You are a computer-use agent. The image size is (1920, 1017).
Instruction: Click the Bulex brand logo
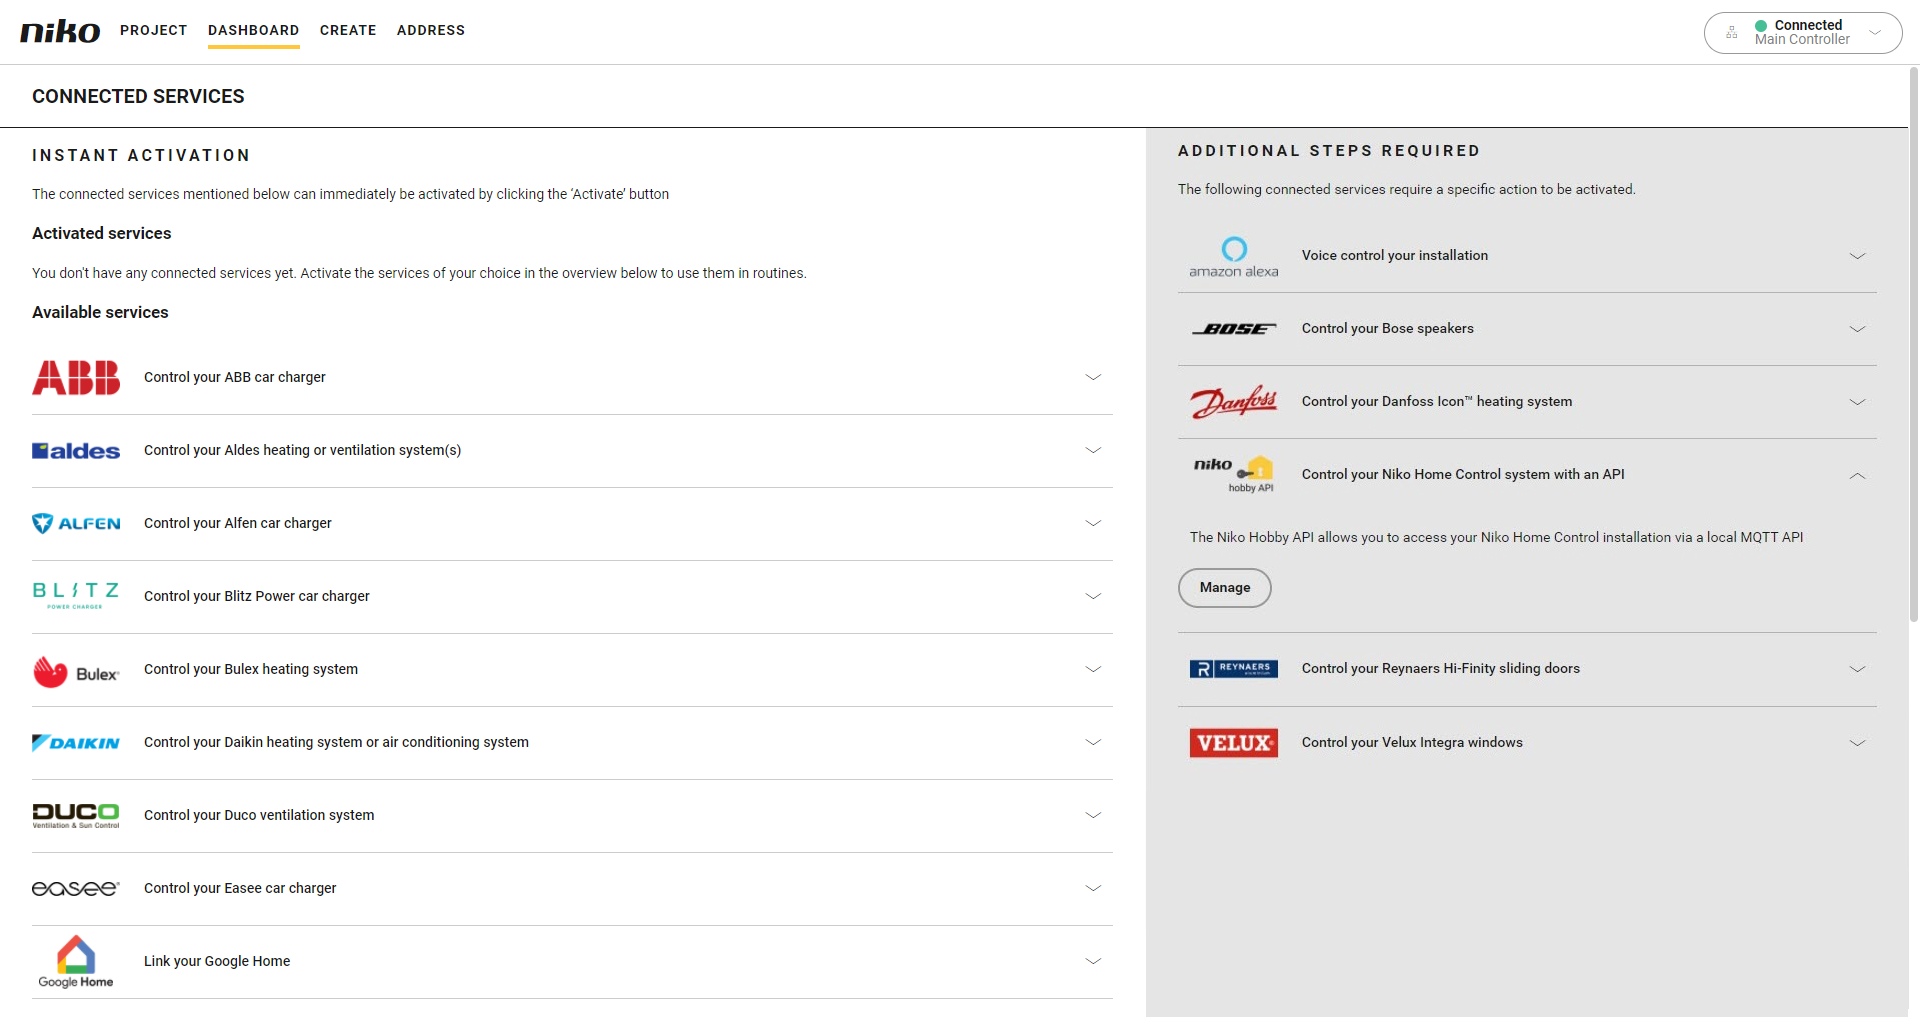pos(76,672)
